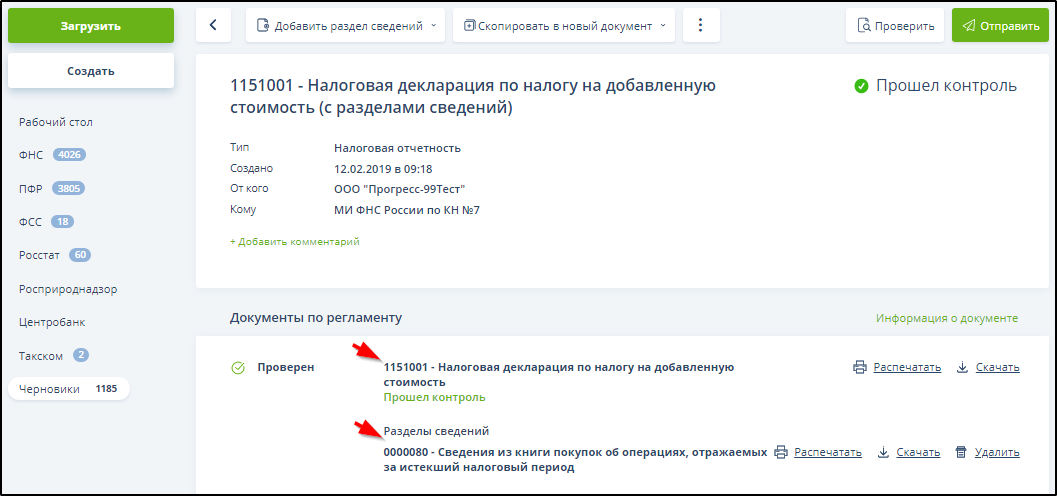This screenshot has height=496, width=1057.
Task: Go to Рабочий стол in sidebar
Action: pos(56,122)
